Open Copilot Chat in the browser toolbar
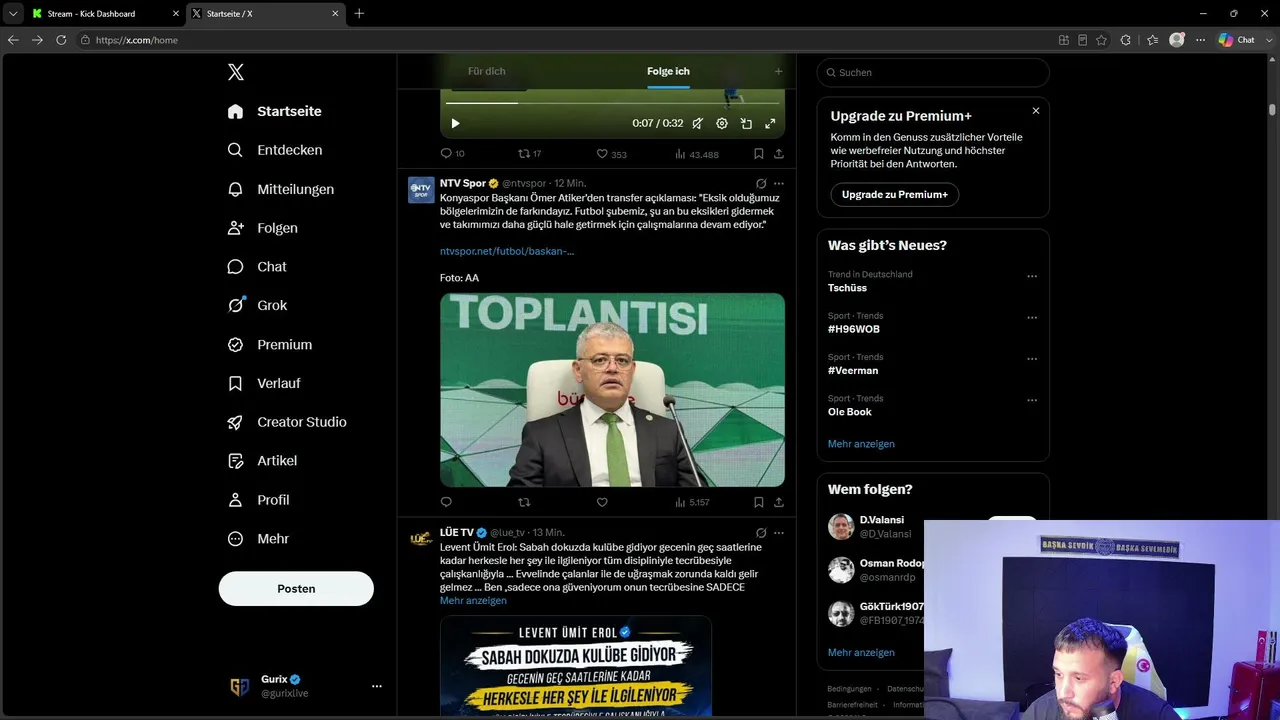This screenshot has width=1280, height=720. (x=1237, y=40)
